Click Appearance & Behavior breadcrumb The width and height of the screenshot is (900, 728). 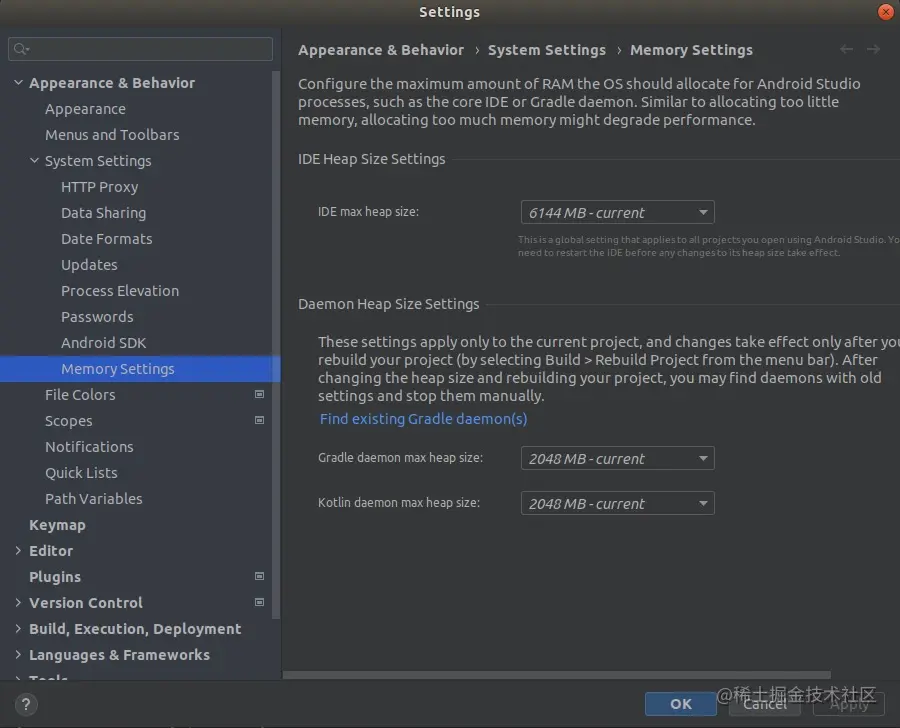point(381,51)
